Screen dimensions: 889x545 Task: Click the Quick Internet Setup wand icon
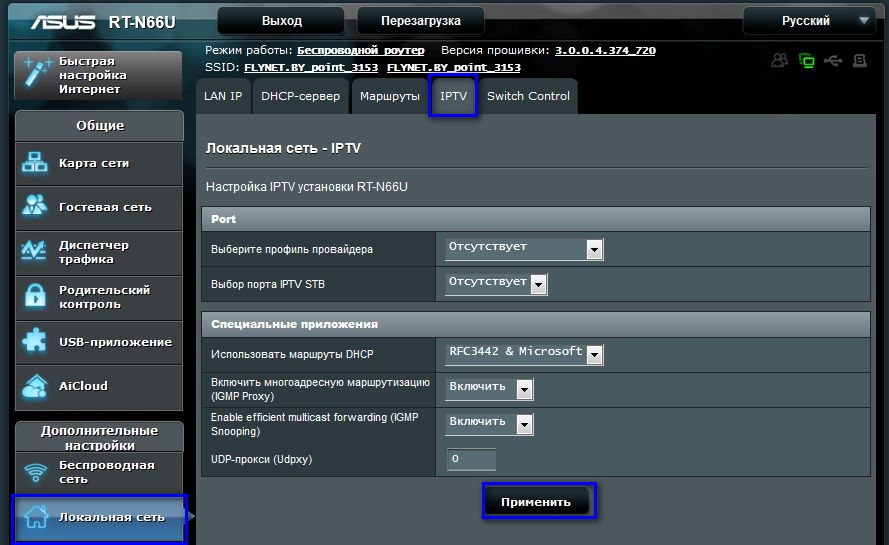coord(37,74)
